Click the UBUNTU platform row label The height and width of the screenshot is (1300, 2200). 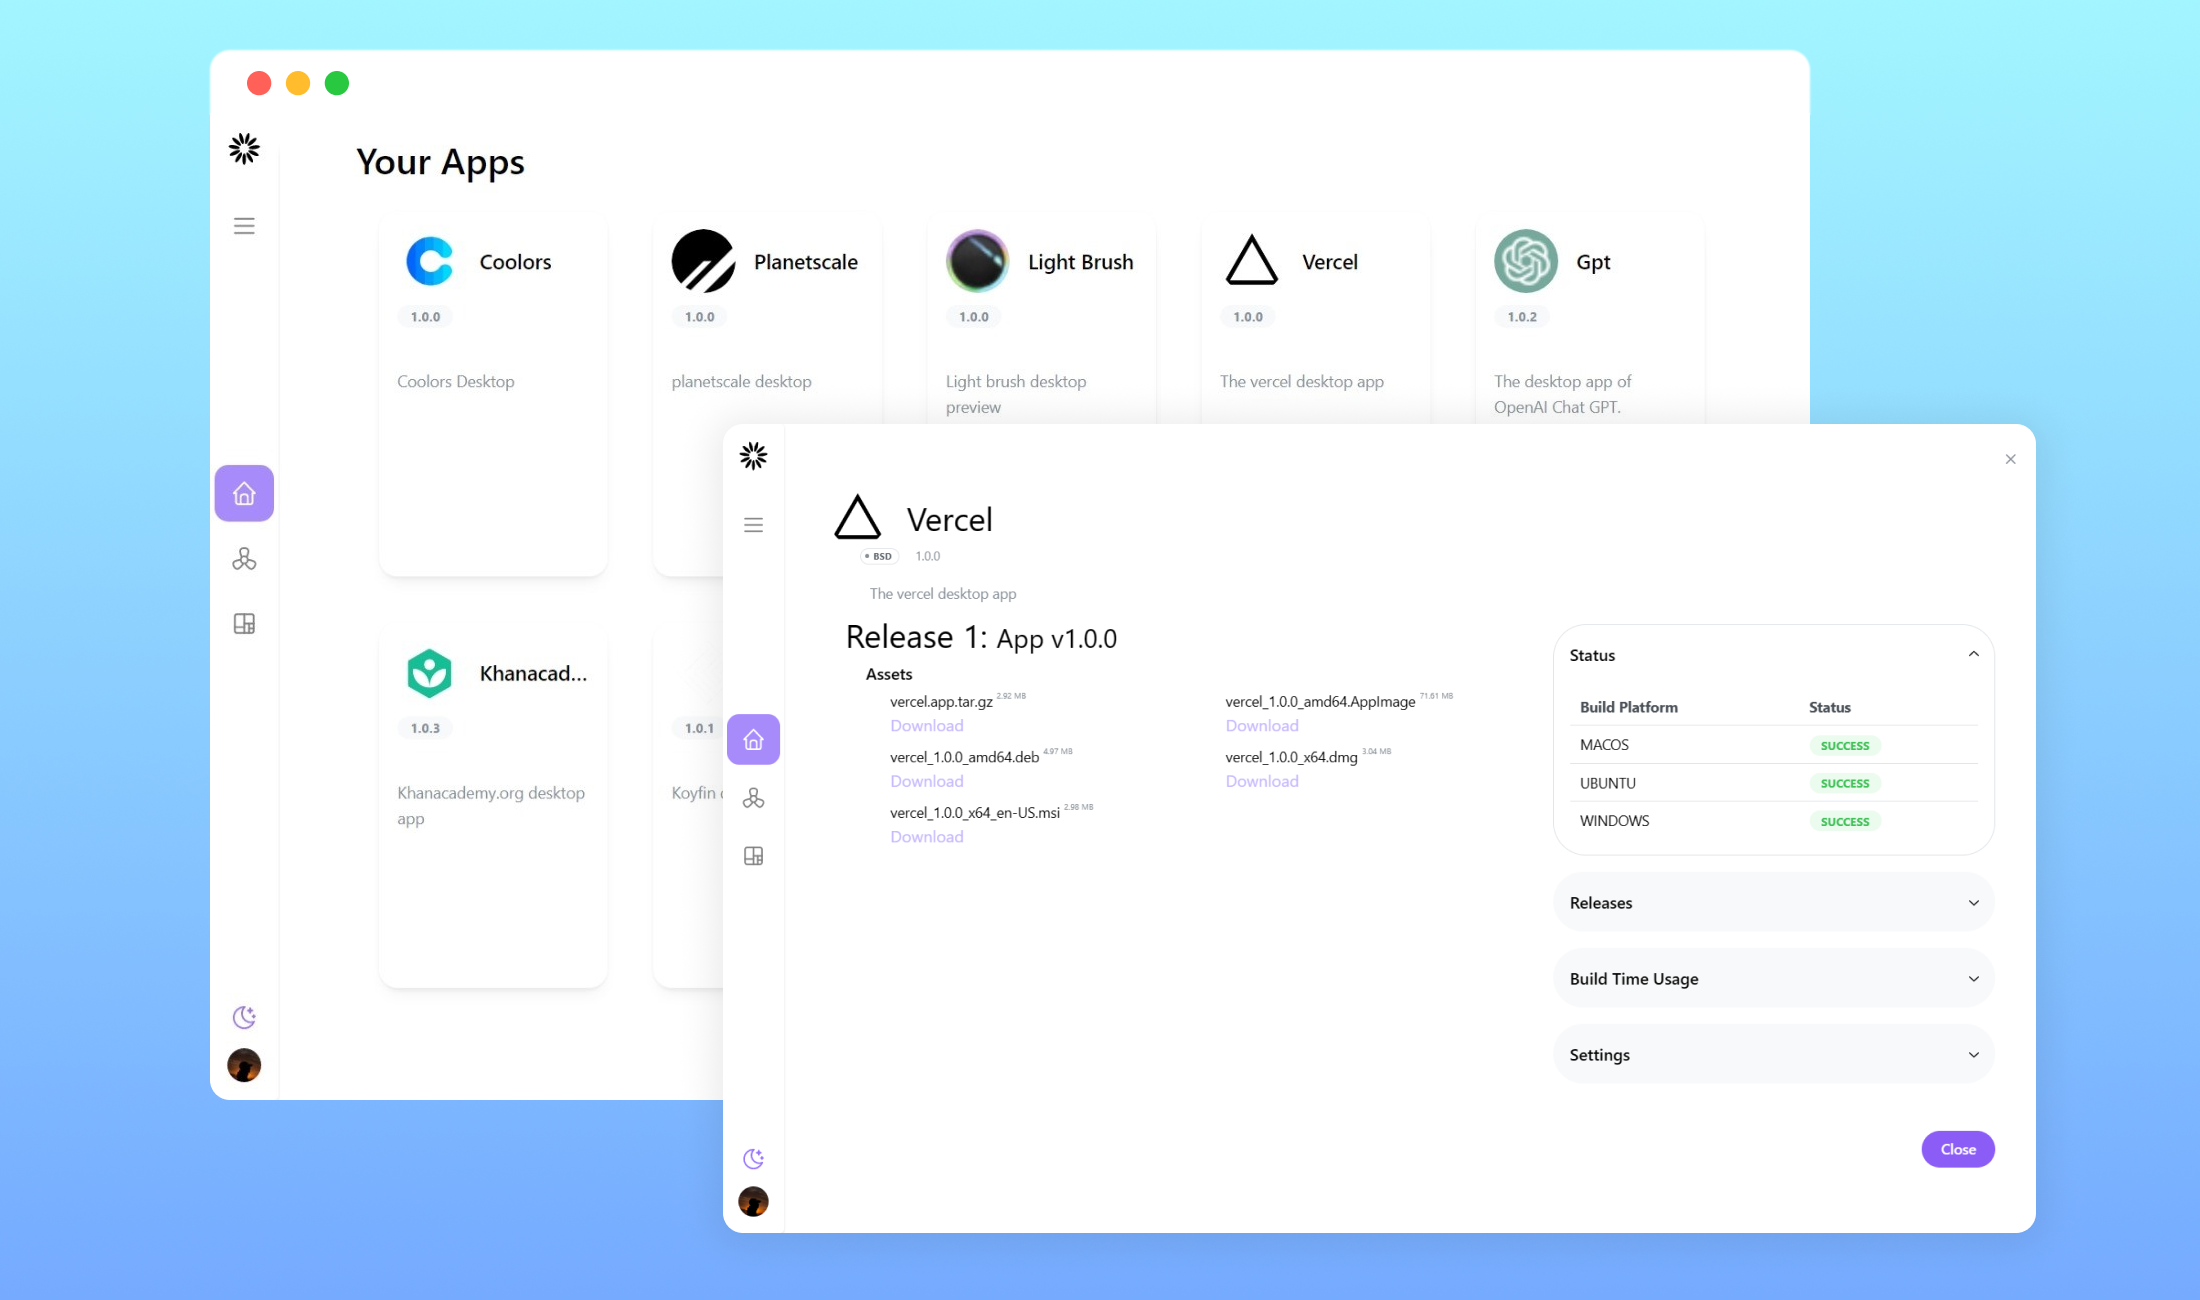[1607, 783]
